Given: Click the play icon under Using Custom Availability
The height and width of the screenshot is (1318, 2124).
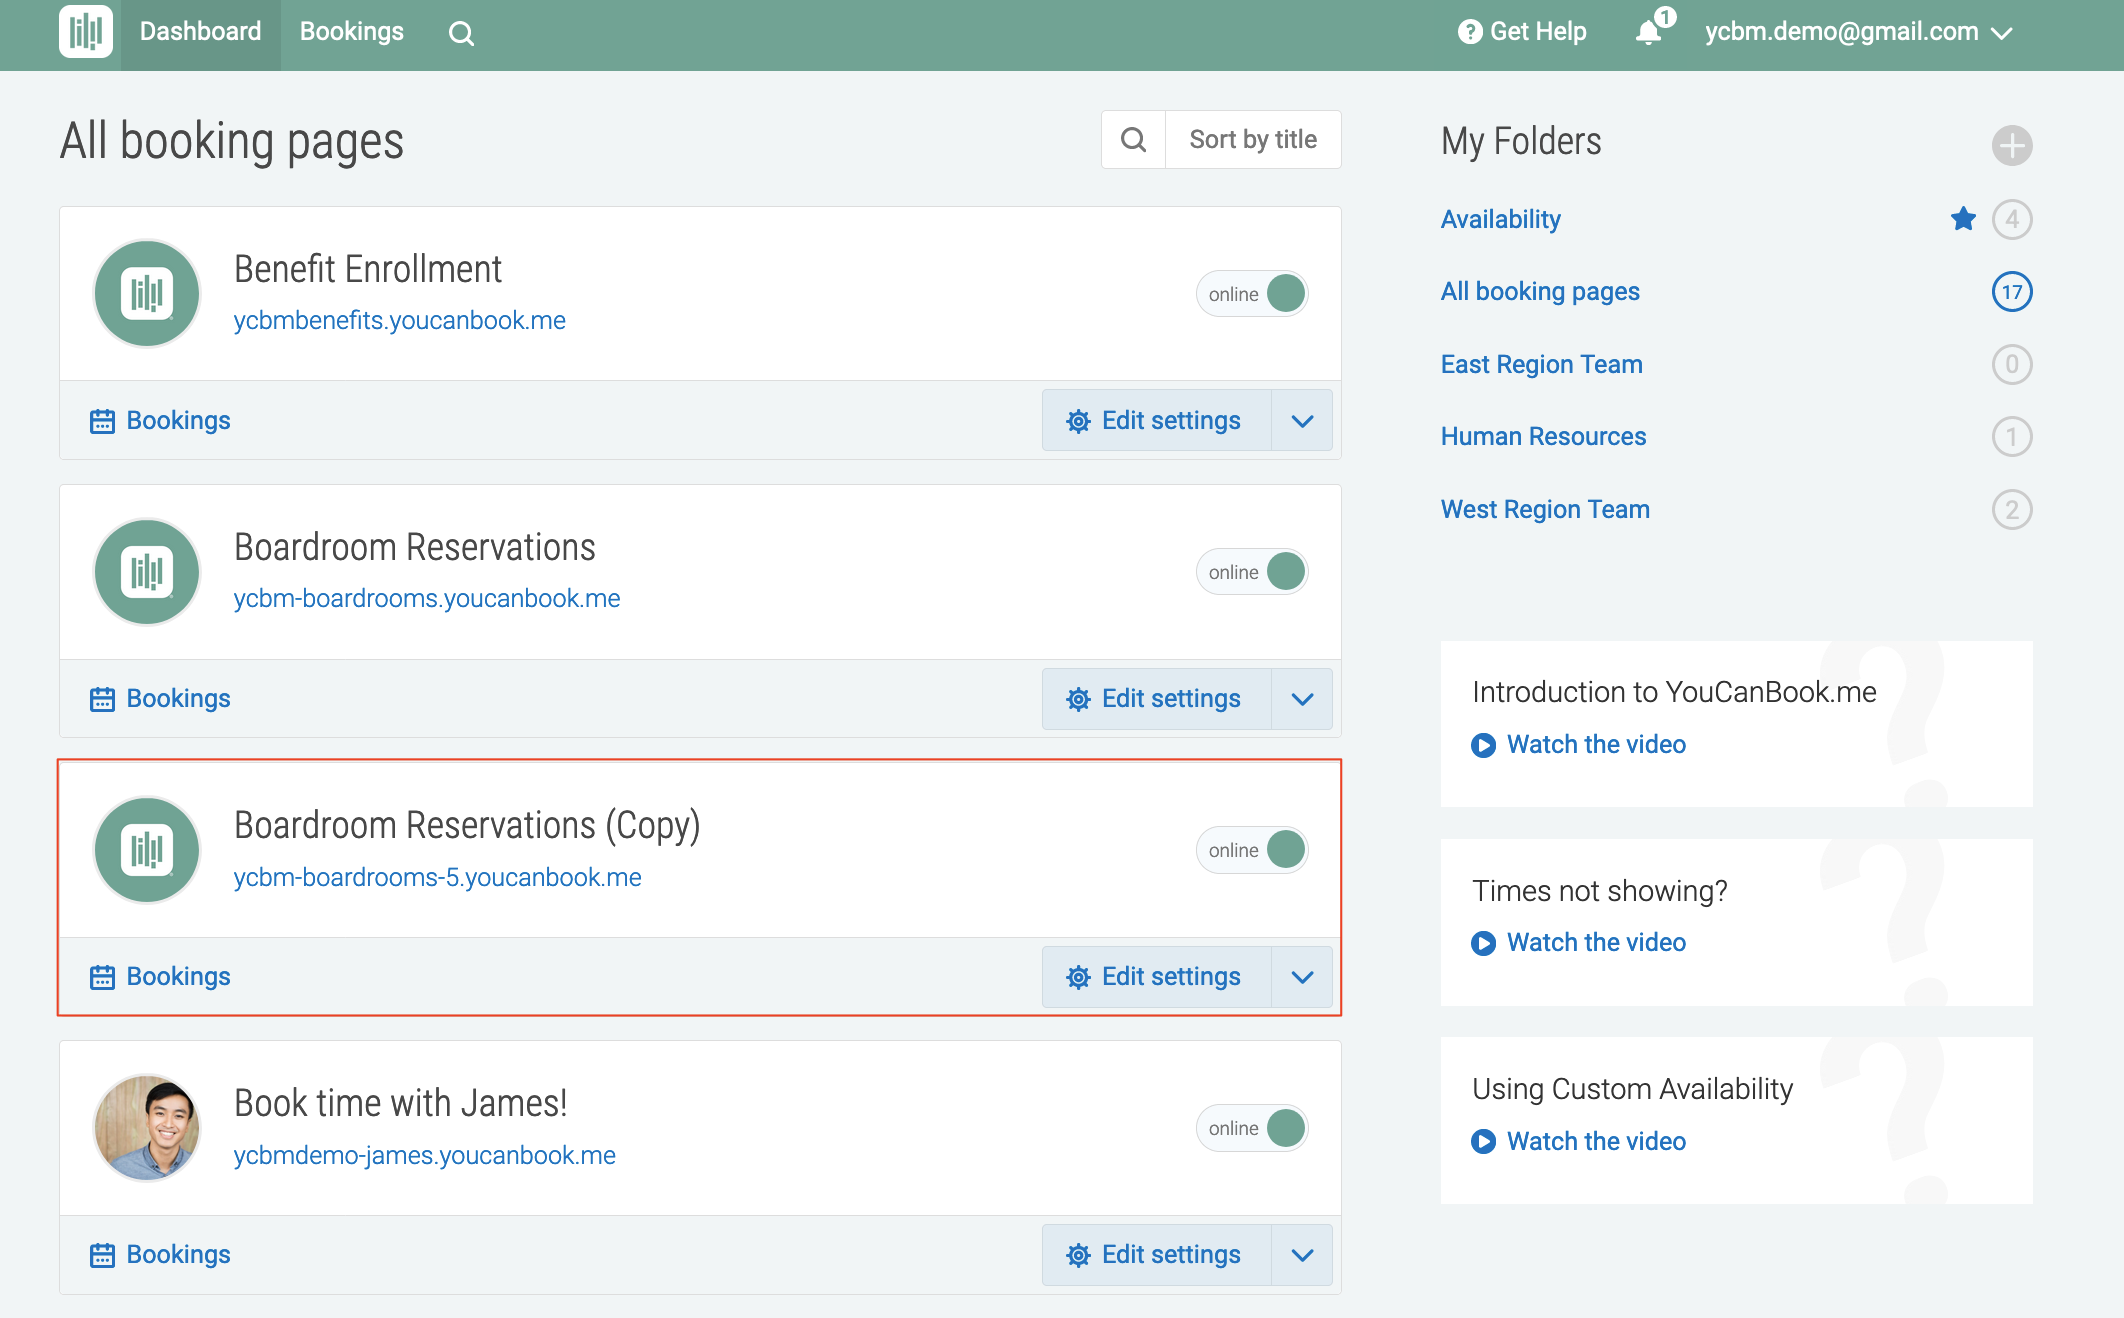Looking at the screenshot, I should 1484,1142.
